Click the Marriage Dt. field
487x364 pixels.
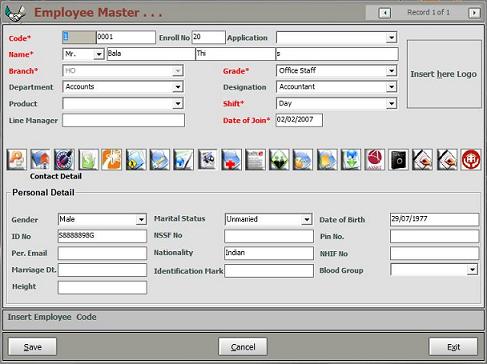pyautogui.click(x=102, y=270)
